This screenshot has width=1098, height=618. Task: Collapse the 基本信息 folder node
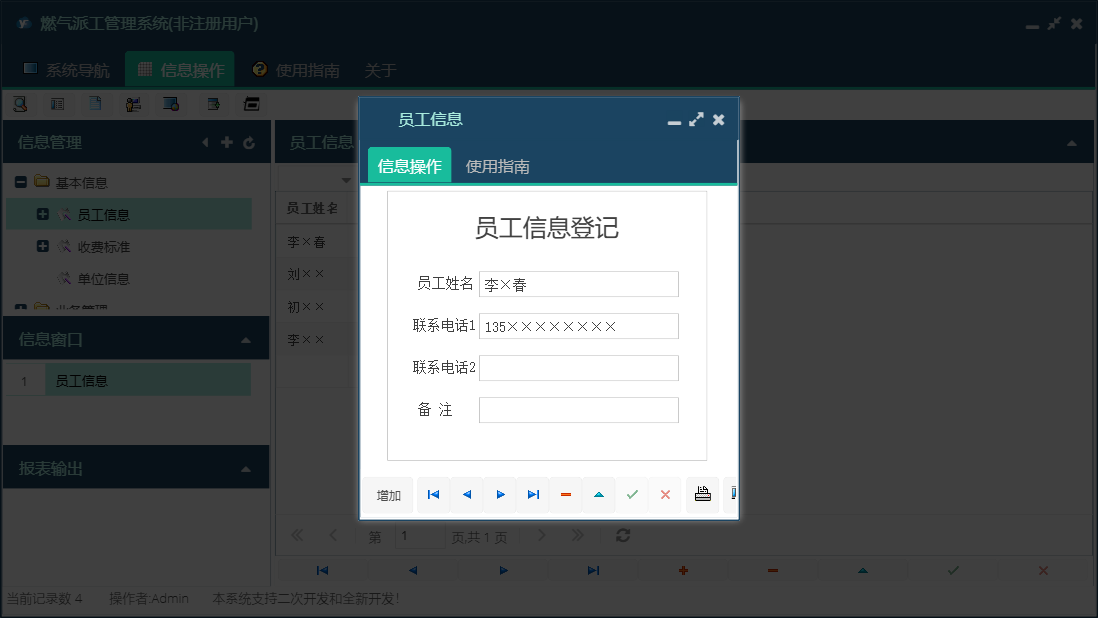[22, 182]
